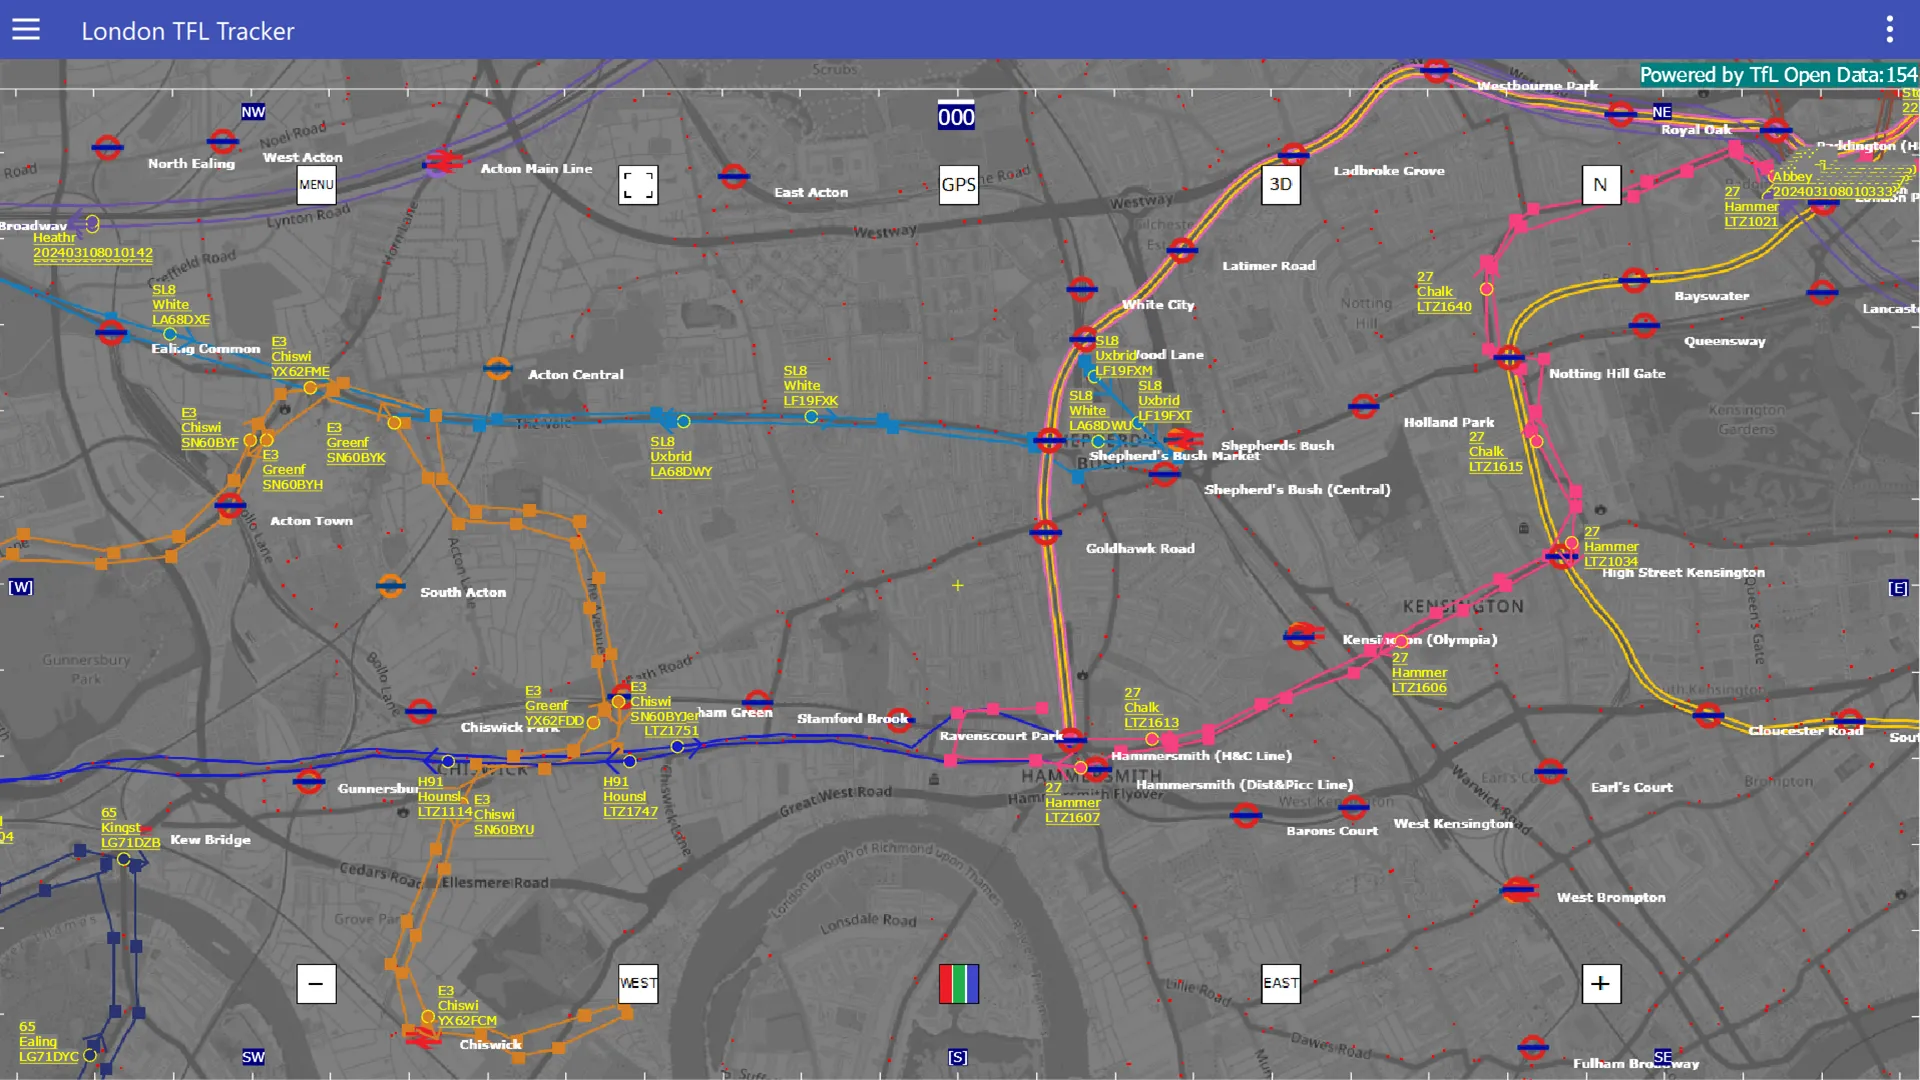The height and width of the screenshot is (1080, 1920).
Task: Click the [S] south edge marker
Action: tap(957, 1058)
